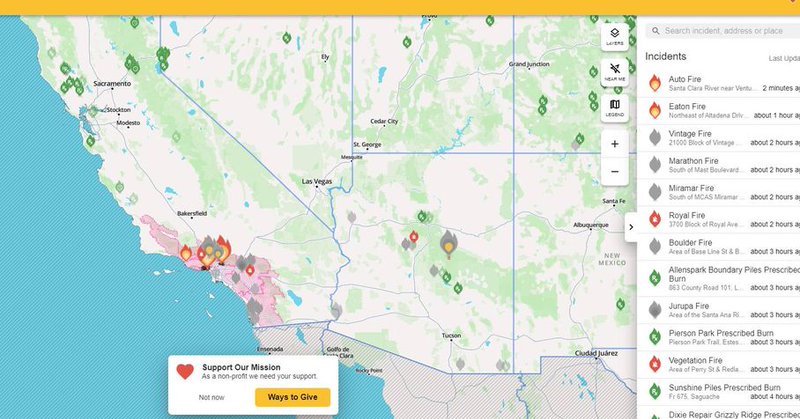Collapse the incidents panel with chevron
The width and height of the screenshot is (800, 419).
(631, 227)
